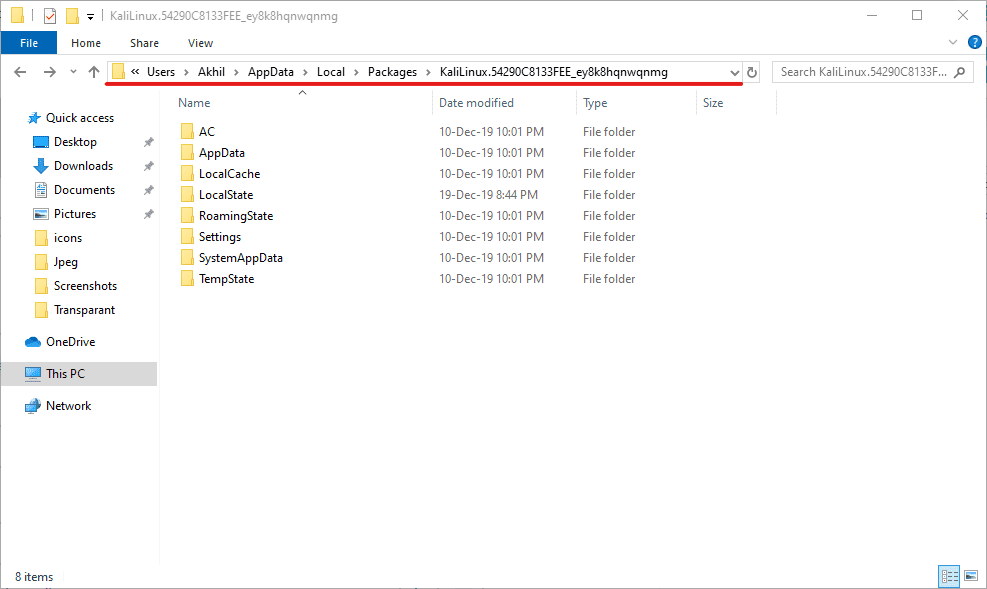Open Explorer help question mark
Viewport: 987px width, 589px height.
[974, 42]
